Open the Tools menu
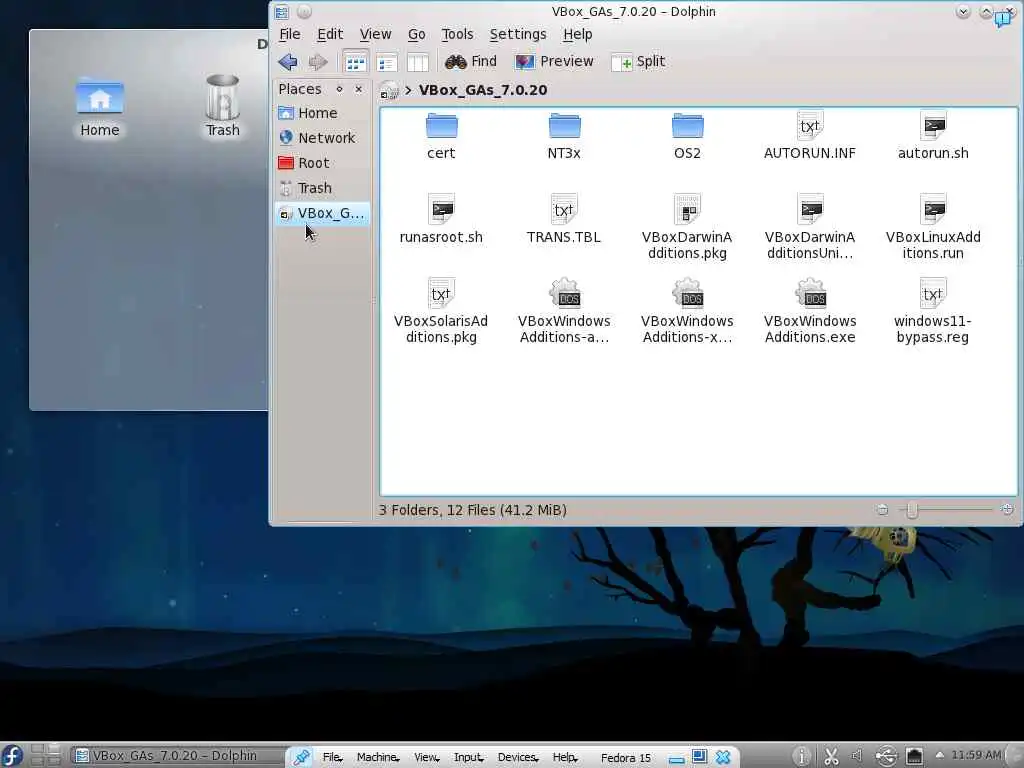This screenshot has width=1024, height=768. click(x=457, y=34)
